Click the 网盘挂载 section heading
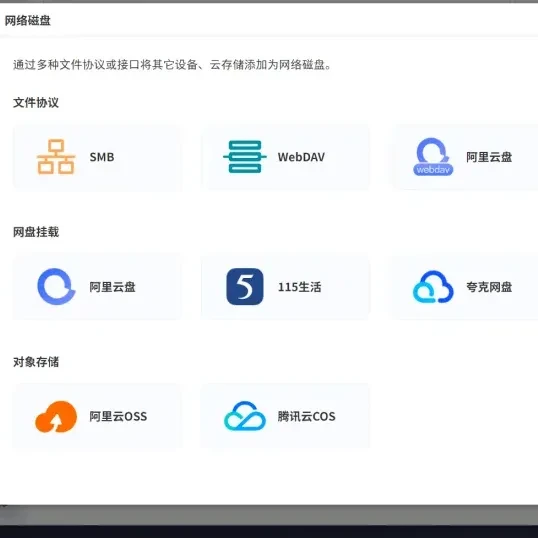538x538 pixels. pos(36,232)
